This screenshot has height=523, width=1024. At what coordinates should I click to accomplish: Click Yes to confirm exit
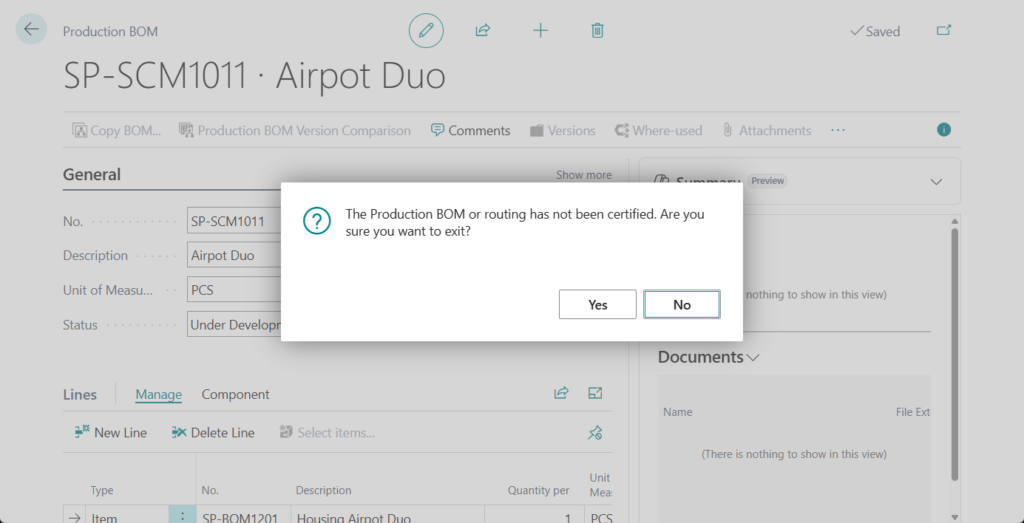pos(597,305)
